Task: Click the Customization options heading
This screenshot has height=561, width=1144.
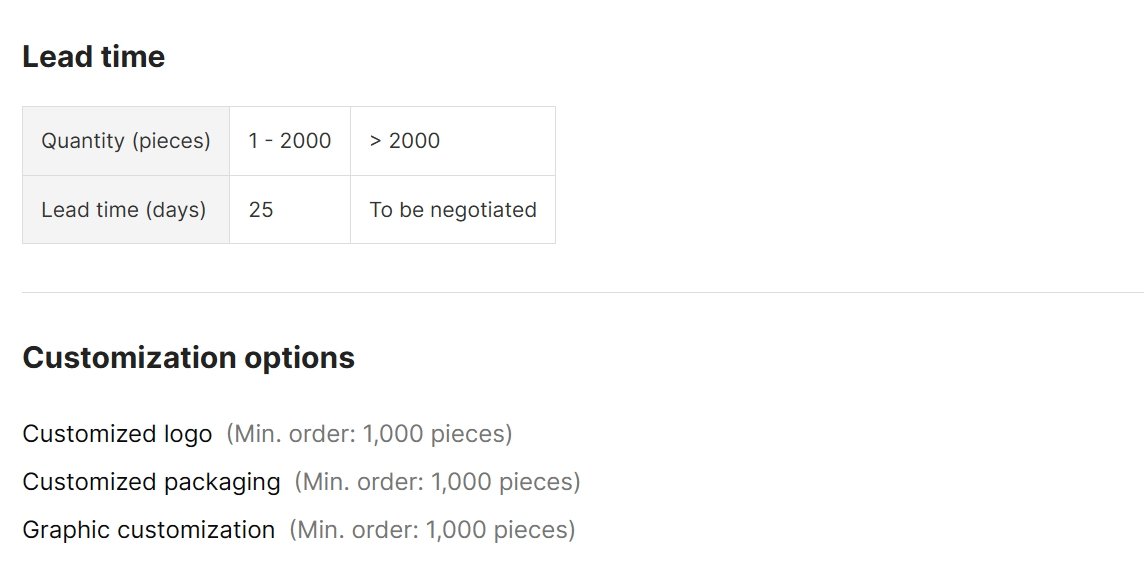Action: pyautogui.click(x=188, y=358)
